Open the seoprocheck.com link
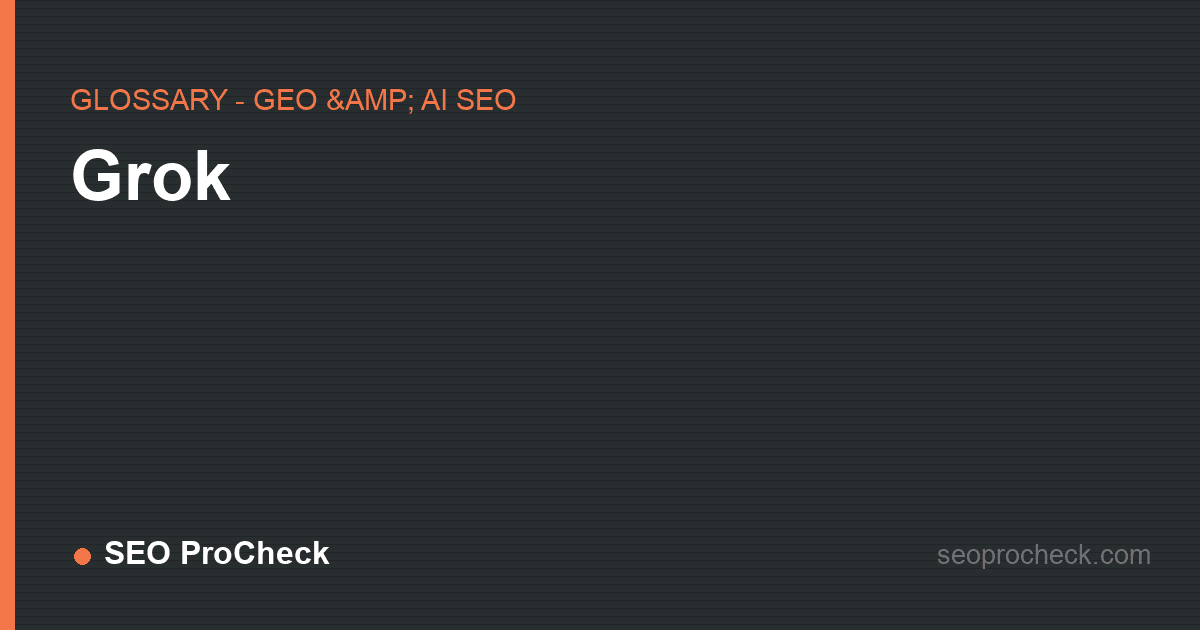Viewport: 1200px width, 630px height. pos(1044,555)
